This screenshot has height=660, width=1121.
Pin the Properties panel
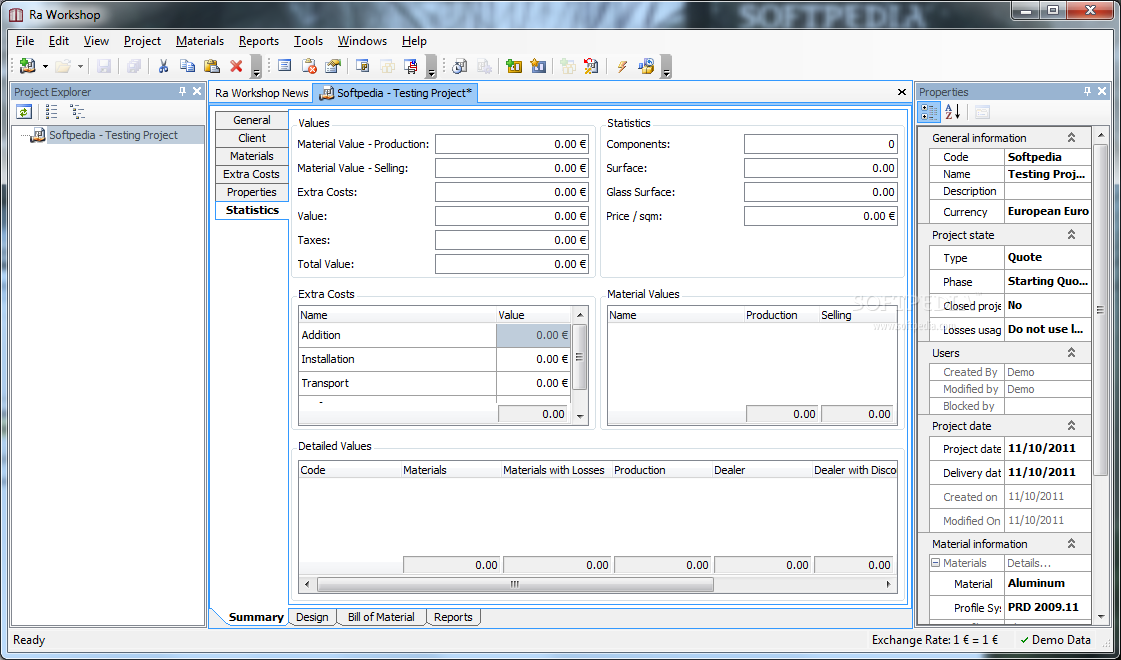(1087, 92)
